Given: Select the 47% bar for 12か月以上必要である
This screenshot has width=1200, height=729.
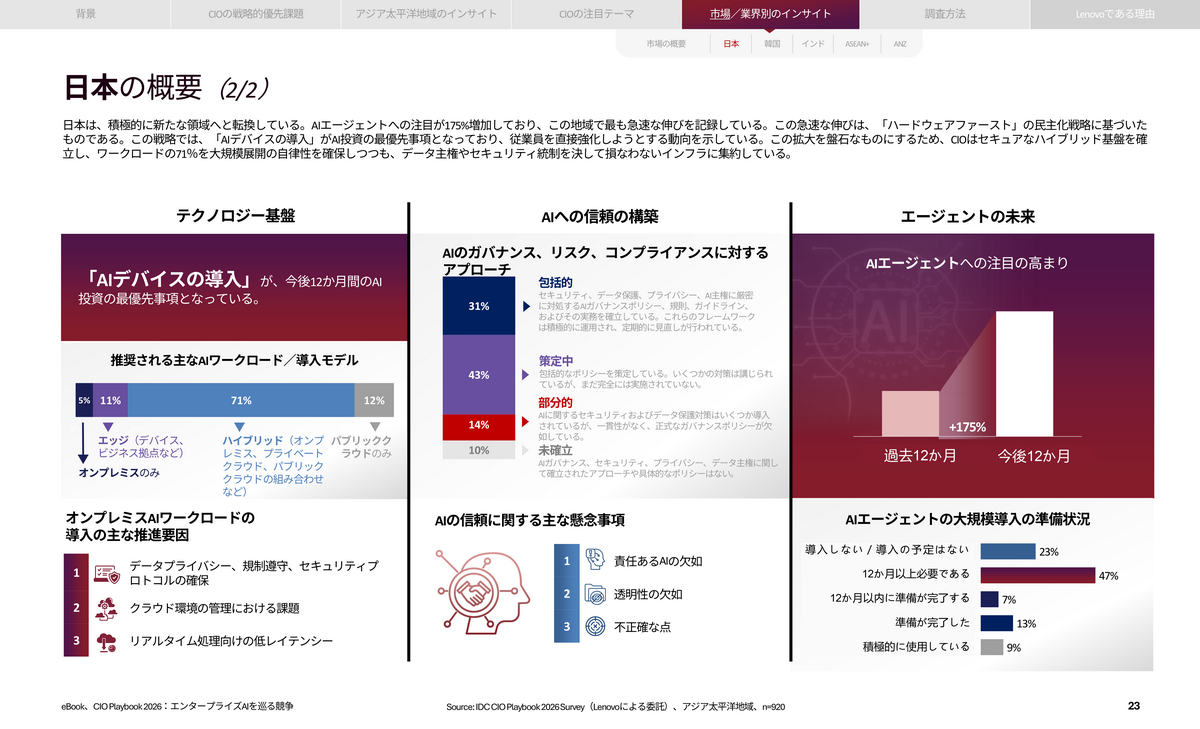Looking at the screenshot, I should [x=1038, y=576].
